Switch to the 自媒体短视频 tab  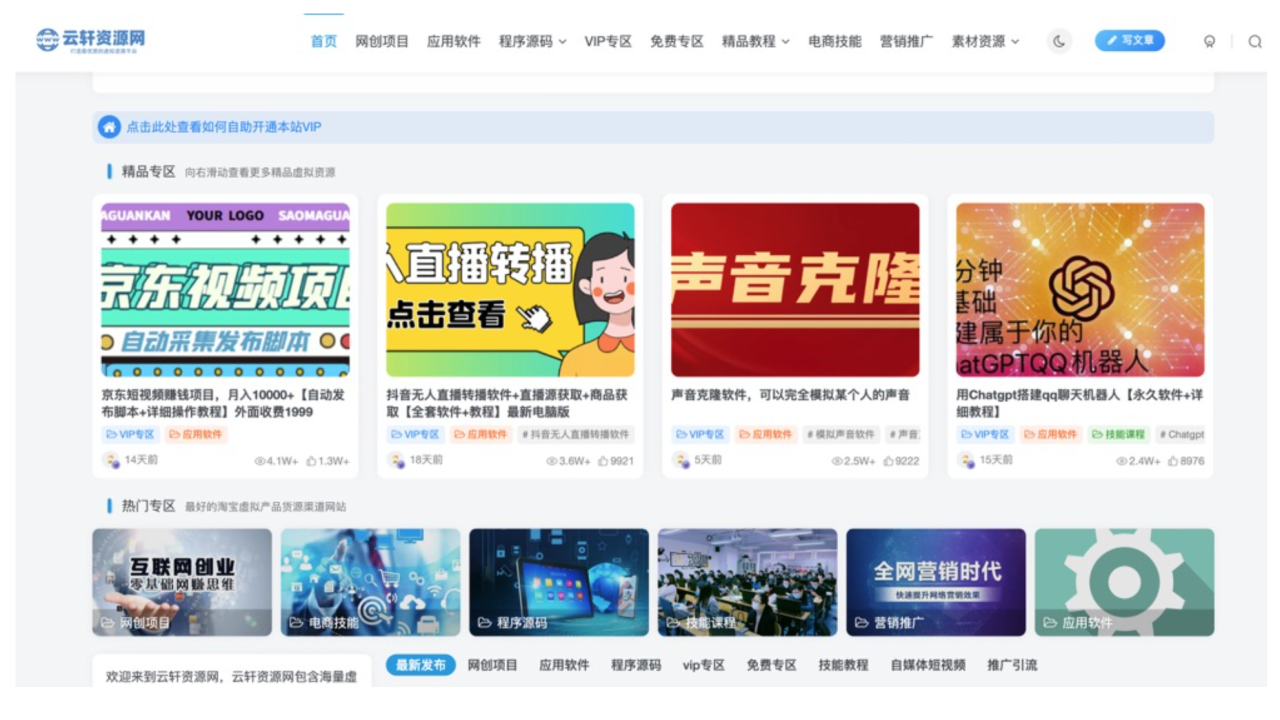tap(928, 665)
